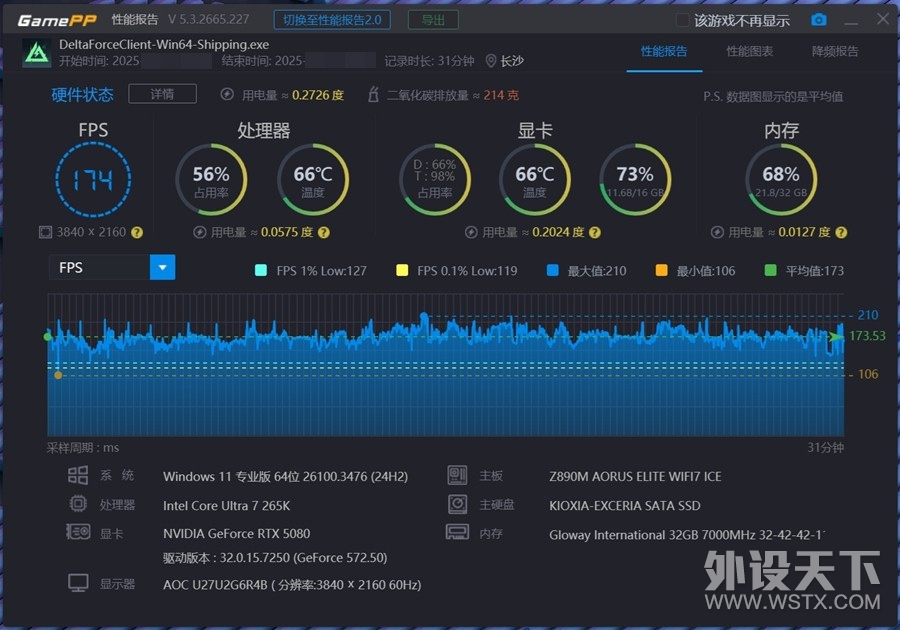Click the GamePP logo

[57, 21]
